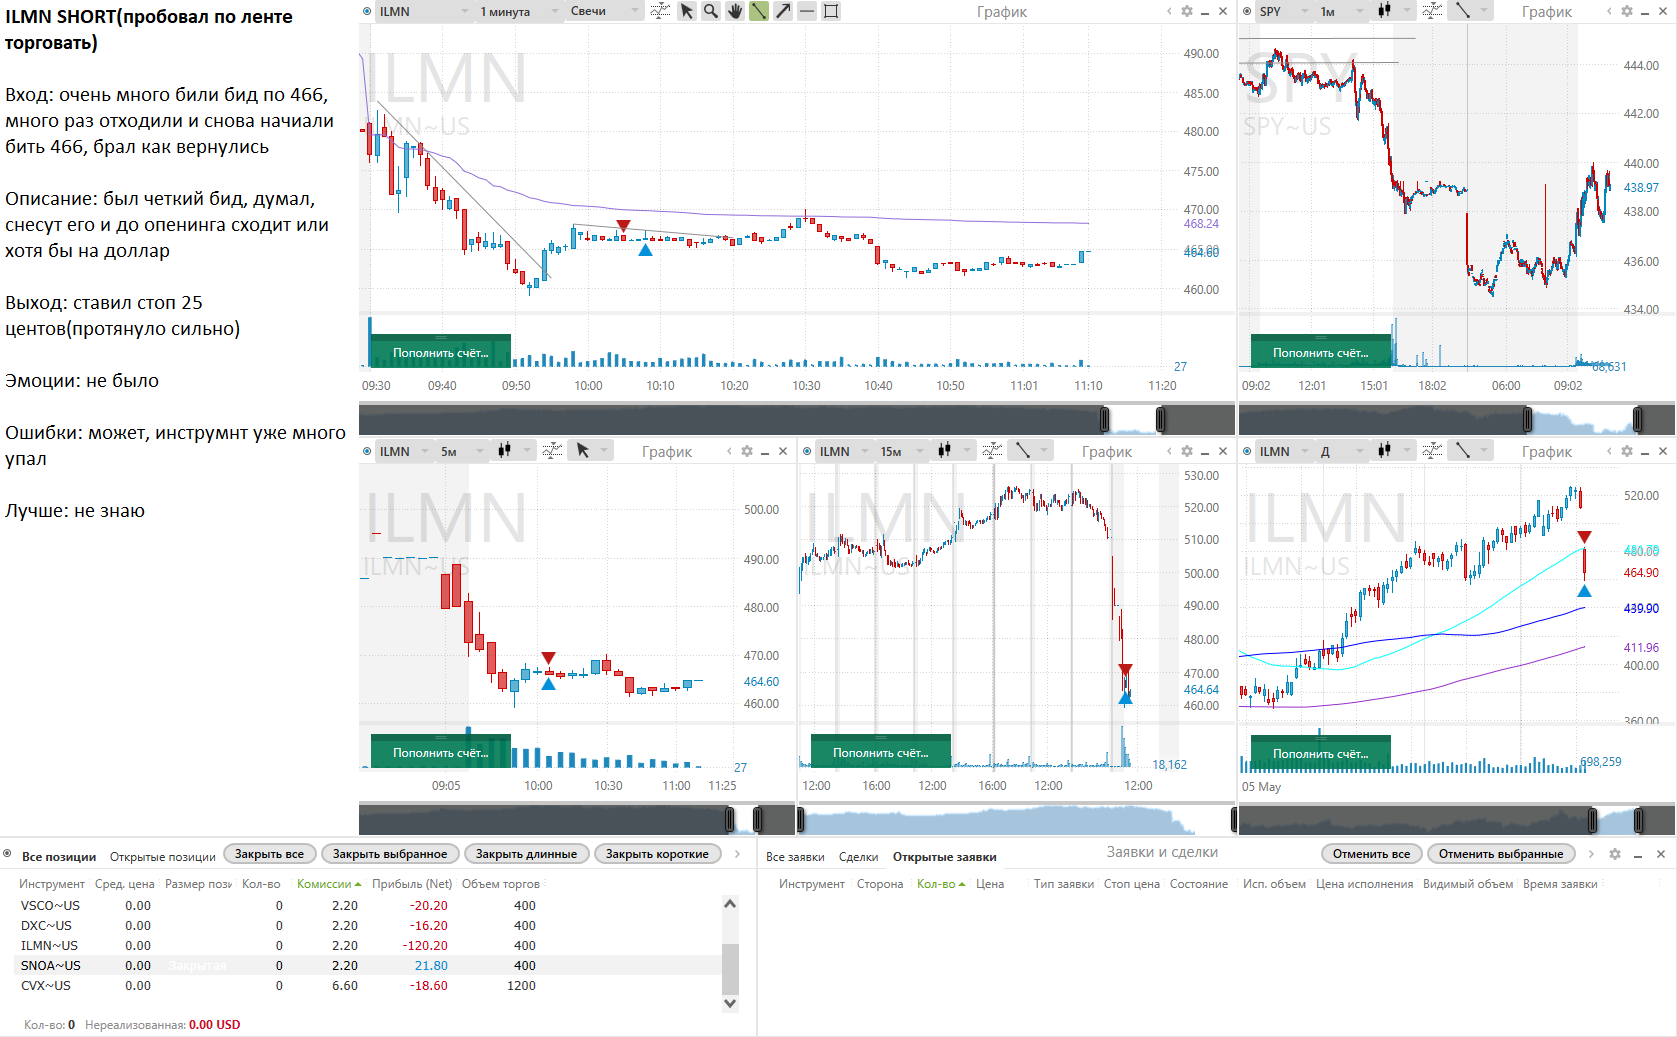Open indicators on ILMN 5m chart

552,451
